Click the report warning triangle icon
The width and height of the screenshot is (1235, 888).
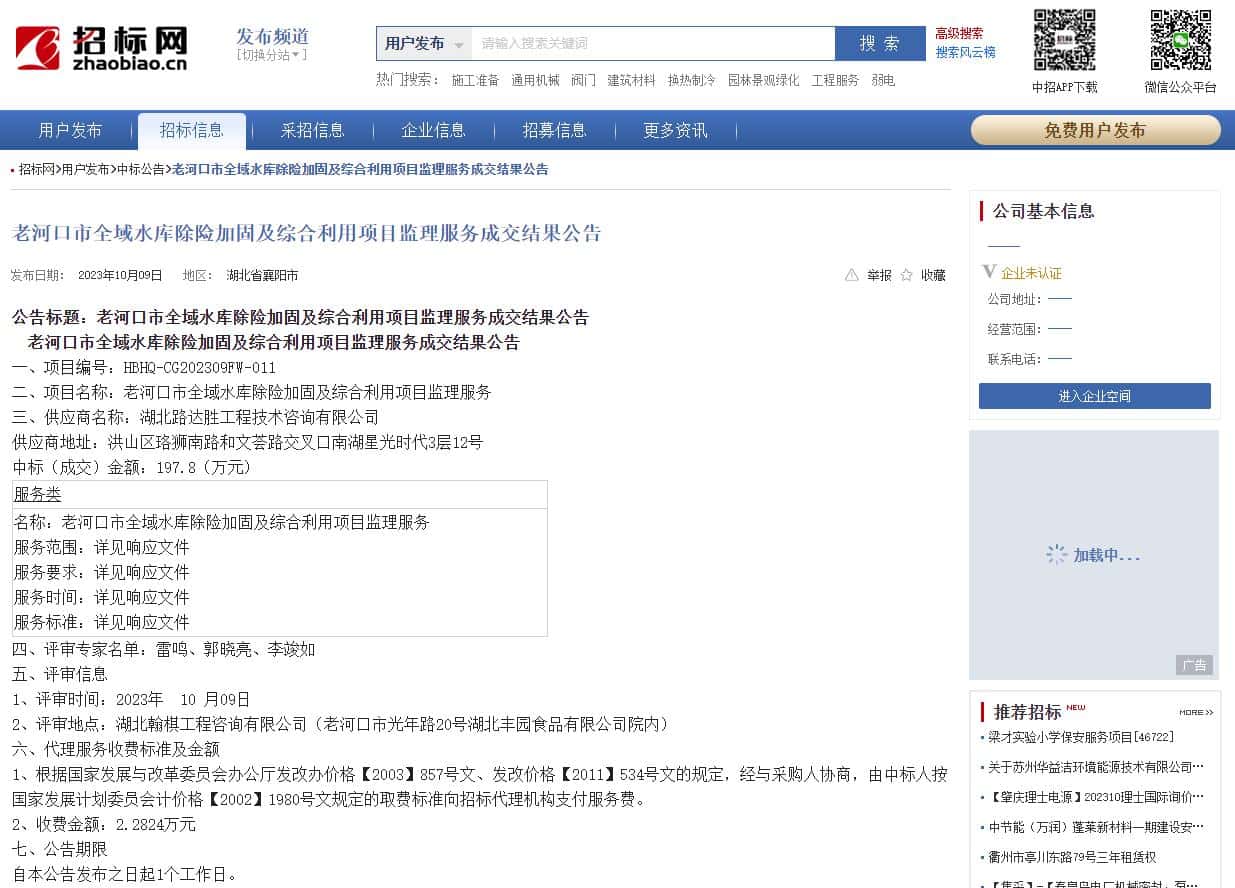click(x=852, y=275)
